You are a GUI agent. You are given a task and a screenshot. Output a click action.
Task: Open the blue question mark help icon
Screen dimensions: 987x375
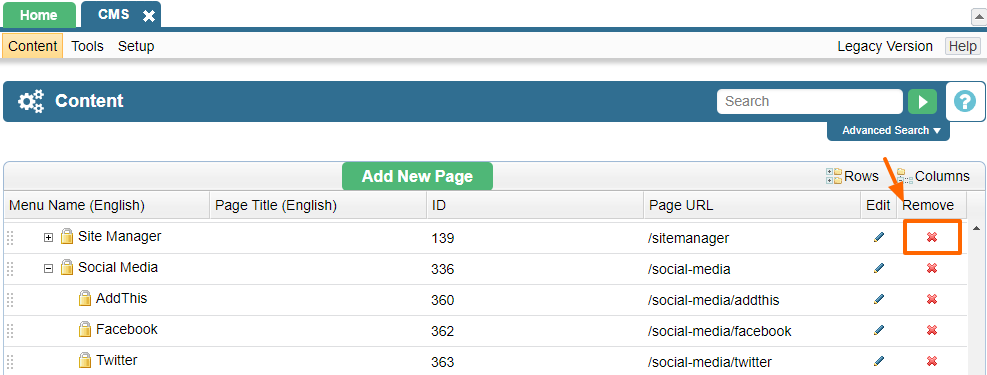pyautogui.click(x=965, y=101)
